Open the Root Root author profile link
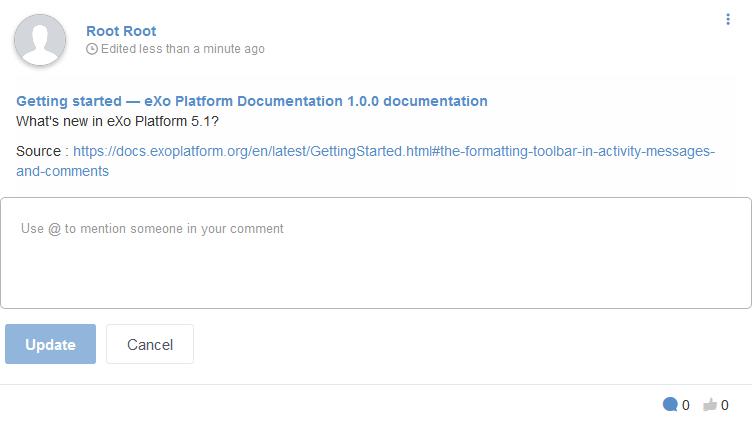Screen dimensions: 752x423 pos(121,31)
